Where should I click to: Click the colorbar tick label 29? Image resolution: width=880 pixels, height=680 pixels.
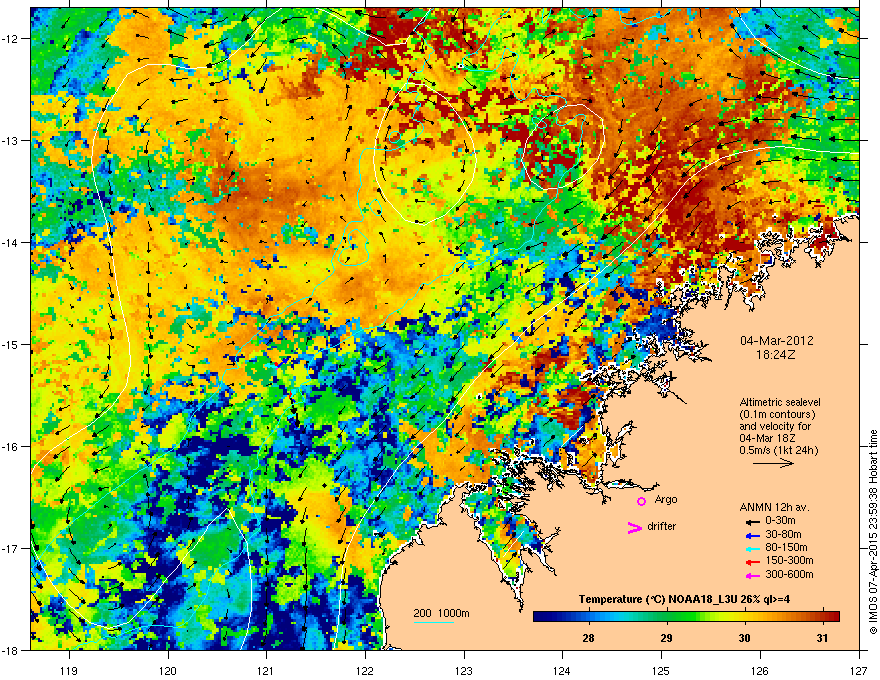pyautogui.click(x=666, y=638)
